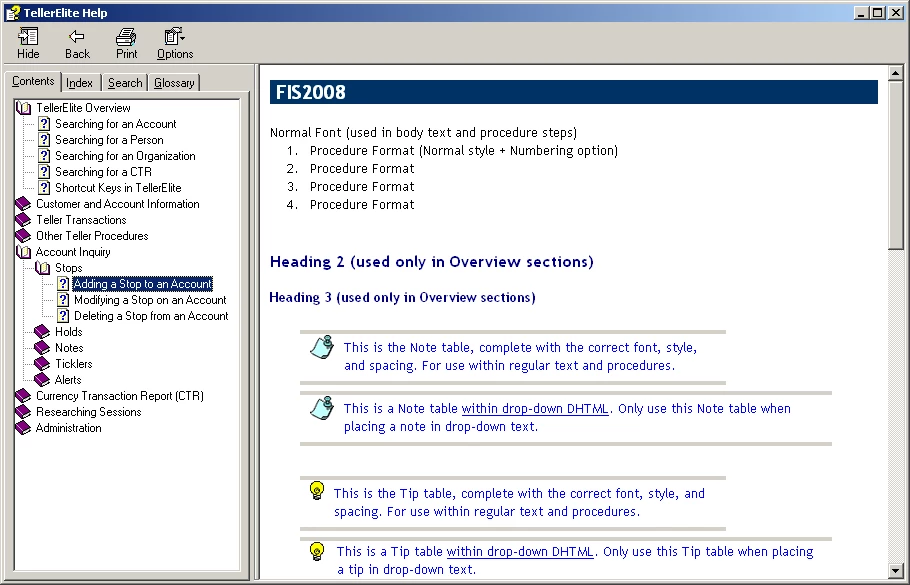Click the topic icon beside Searching for a CTR

44,172
